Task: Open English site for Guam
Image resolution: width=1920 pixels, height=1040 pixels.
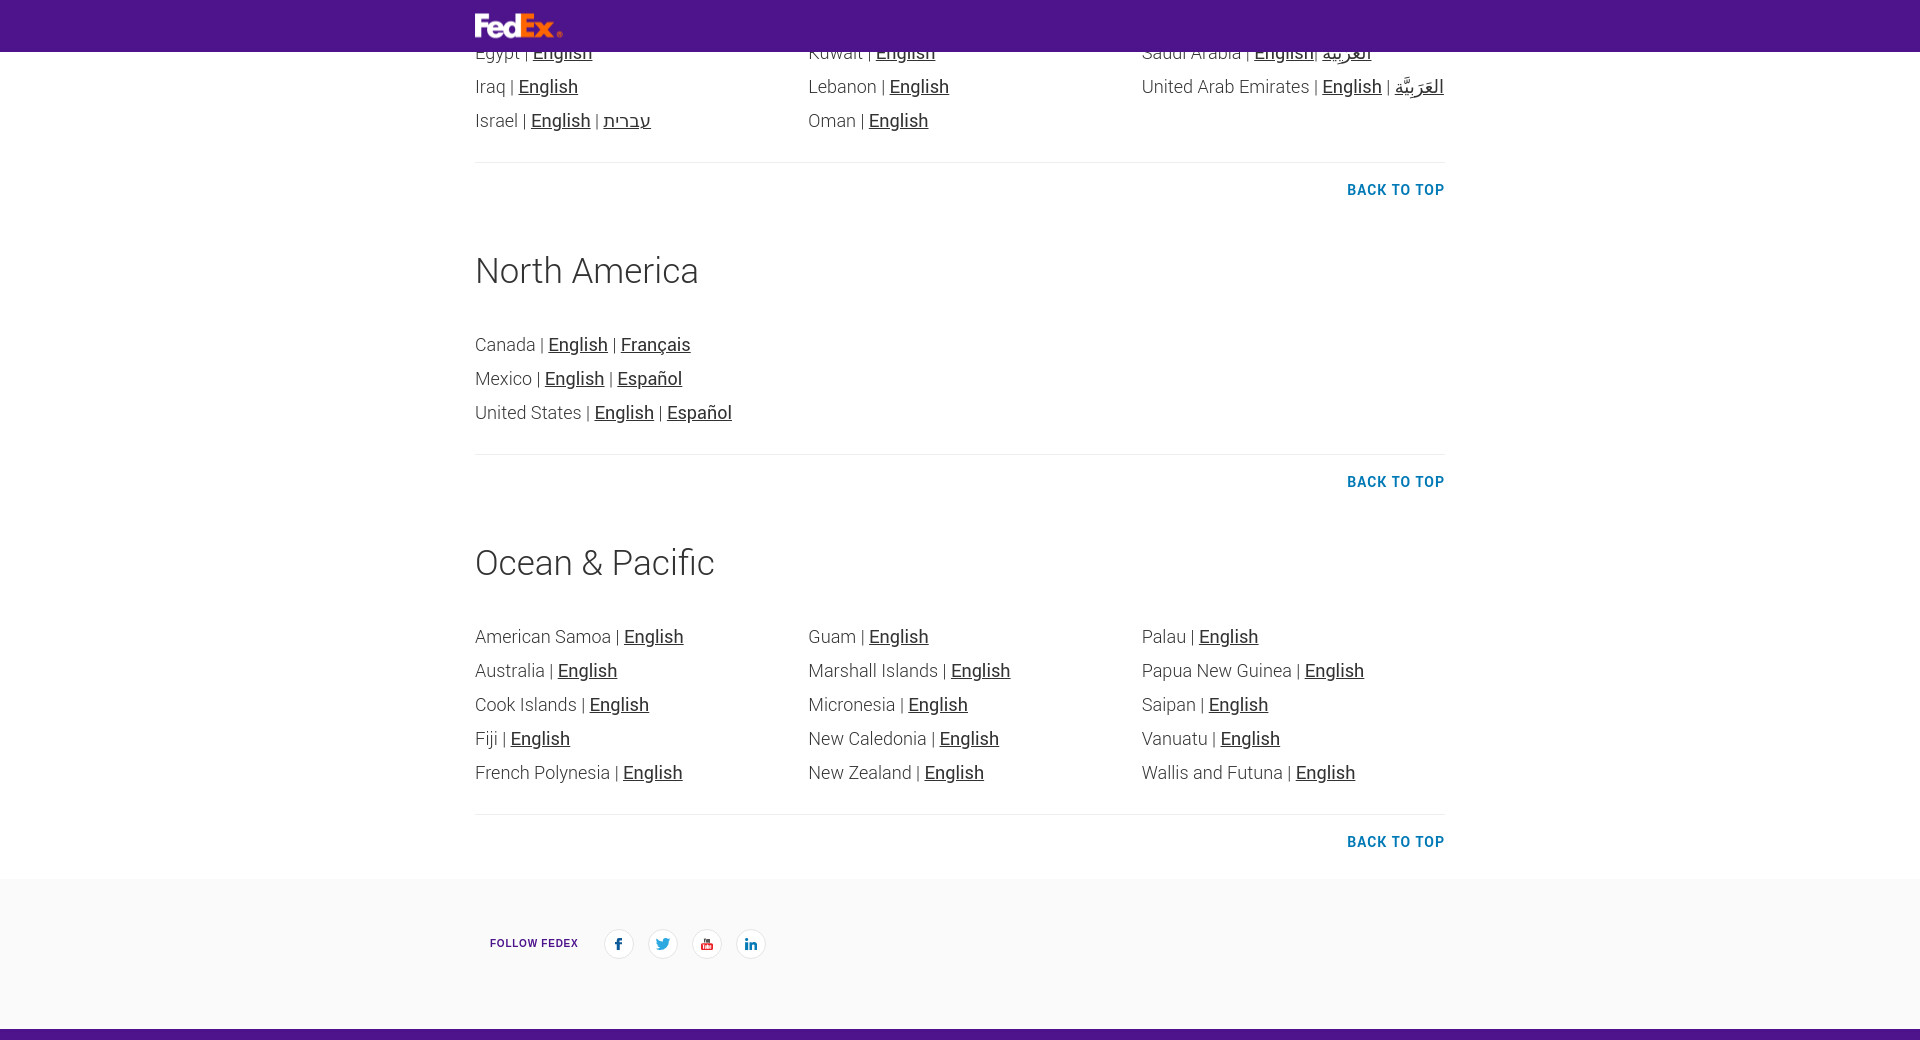Action: click(x=898, y=637)
